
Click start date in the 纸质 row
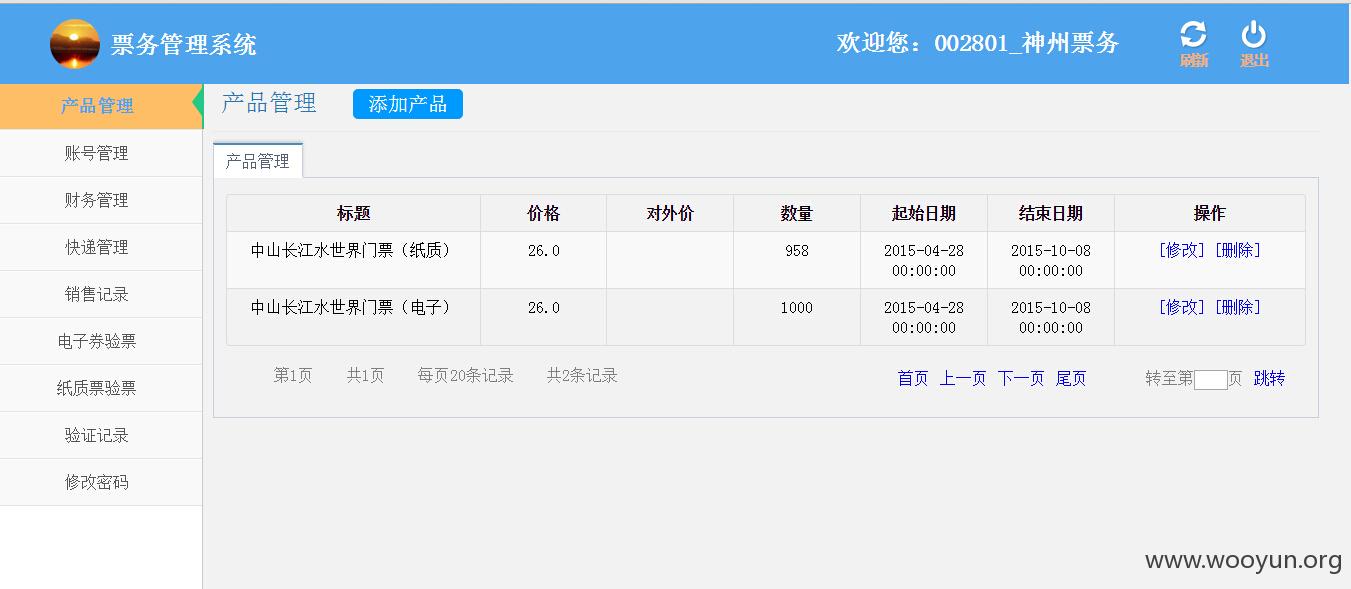[x=924, y=260]
